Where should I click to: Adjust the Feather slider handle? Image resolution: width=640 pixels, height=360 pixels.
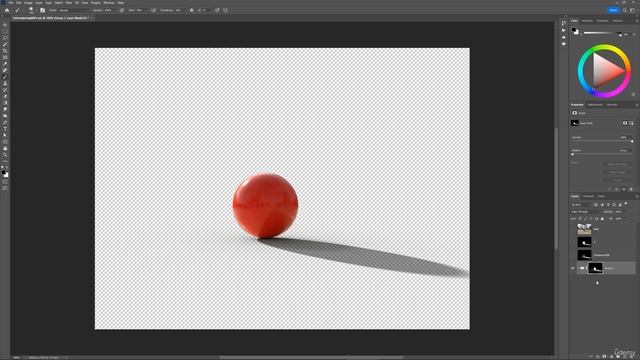coord(573,154)
